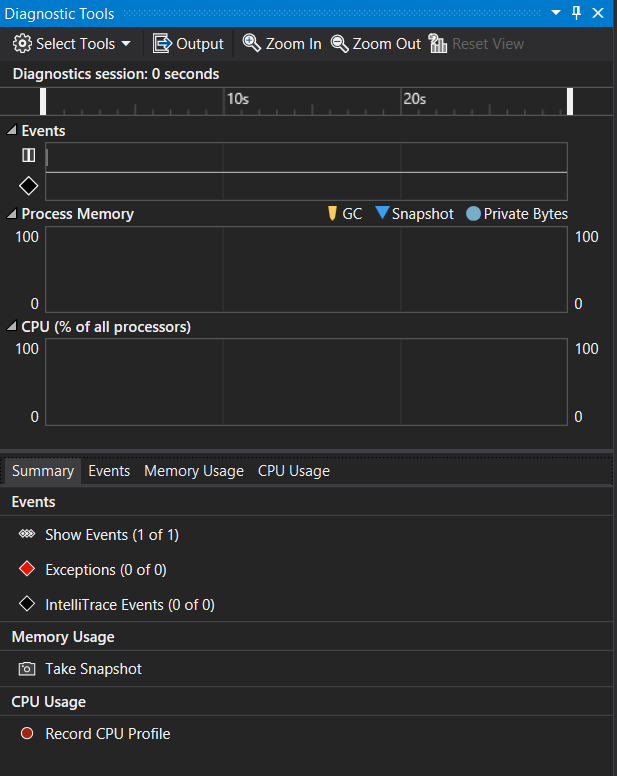Click the red record circle icon
617x776 pixels.
pos(27,733)
